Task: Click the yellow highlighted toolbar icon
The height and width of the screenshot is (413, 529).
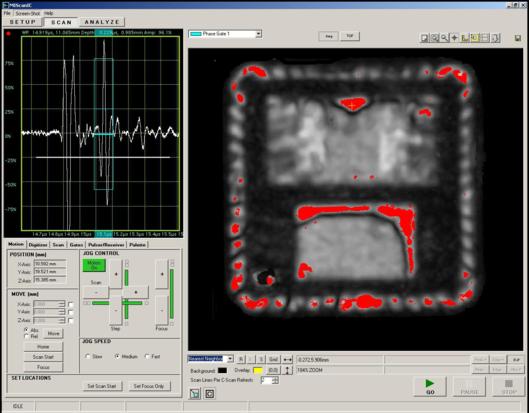Action: coord(475,38)
